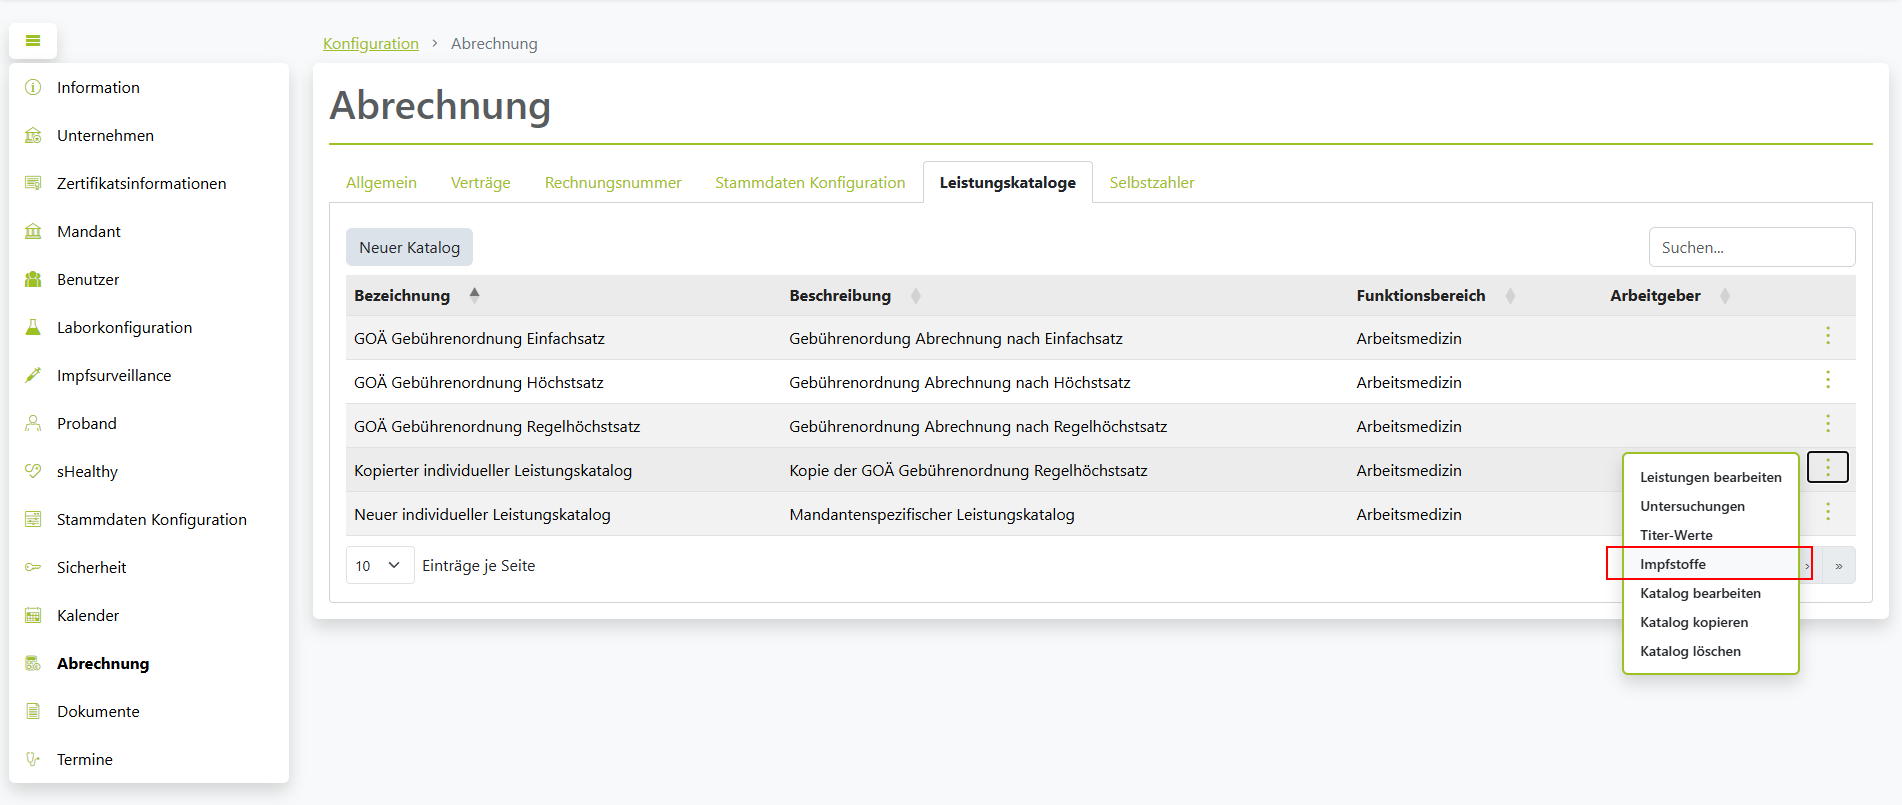Sort table by Bezeichnung column
Image resolution: width=1902 pixels, height=805 pixels.
(x=402, y=295)
